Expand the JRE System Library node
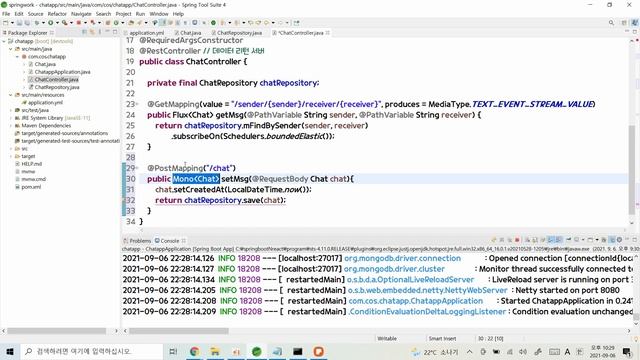Image resolution: width=640 pixels, height=360 pixels. click(11, 118)
